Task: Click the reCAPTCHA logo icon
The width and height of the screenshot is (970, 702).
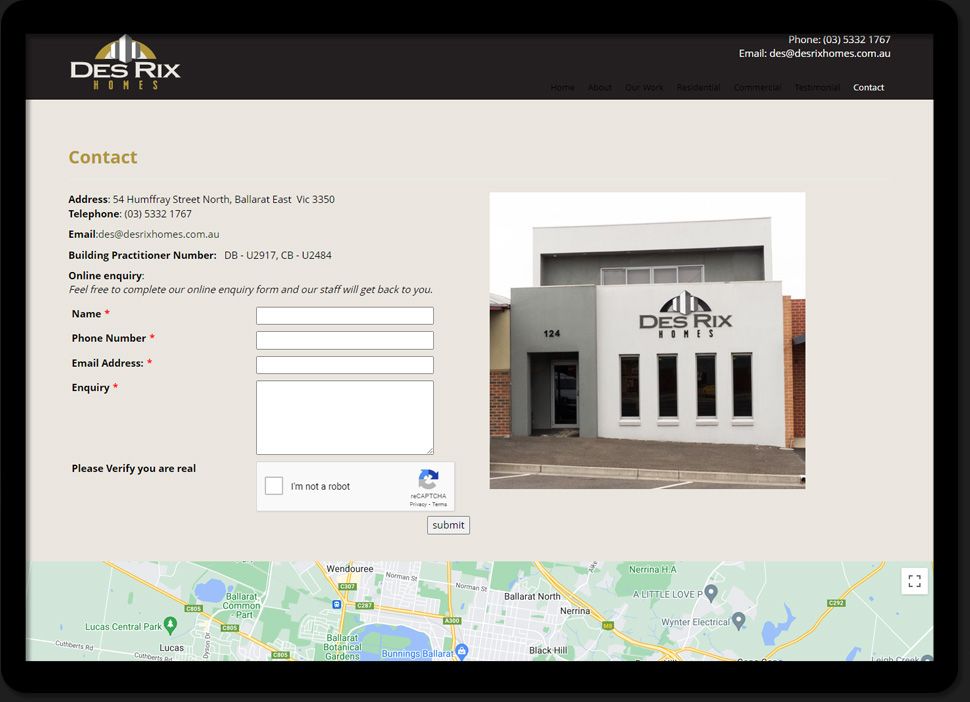Action: (x=428, y=480)
